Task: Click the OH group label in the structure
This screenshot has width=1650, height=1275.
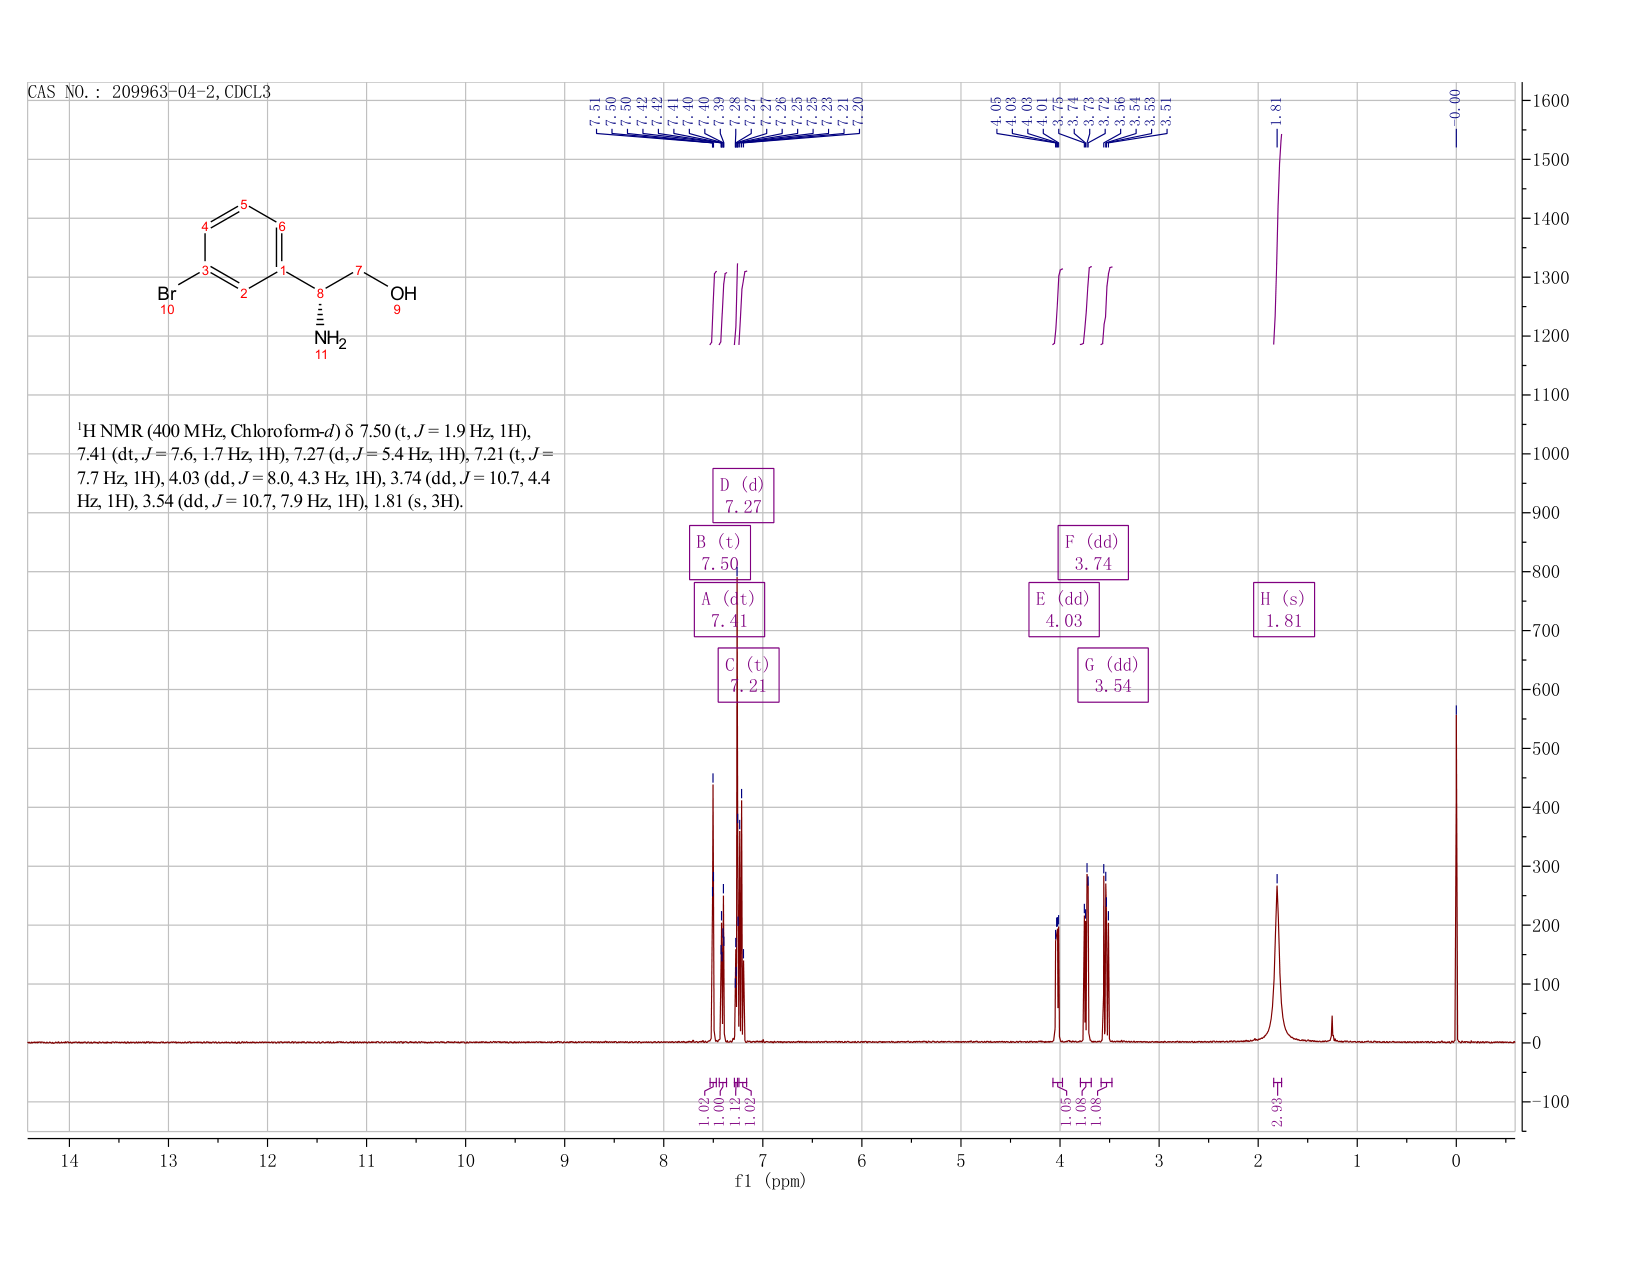Action: tap(403, 294)
